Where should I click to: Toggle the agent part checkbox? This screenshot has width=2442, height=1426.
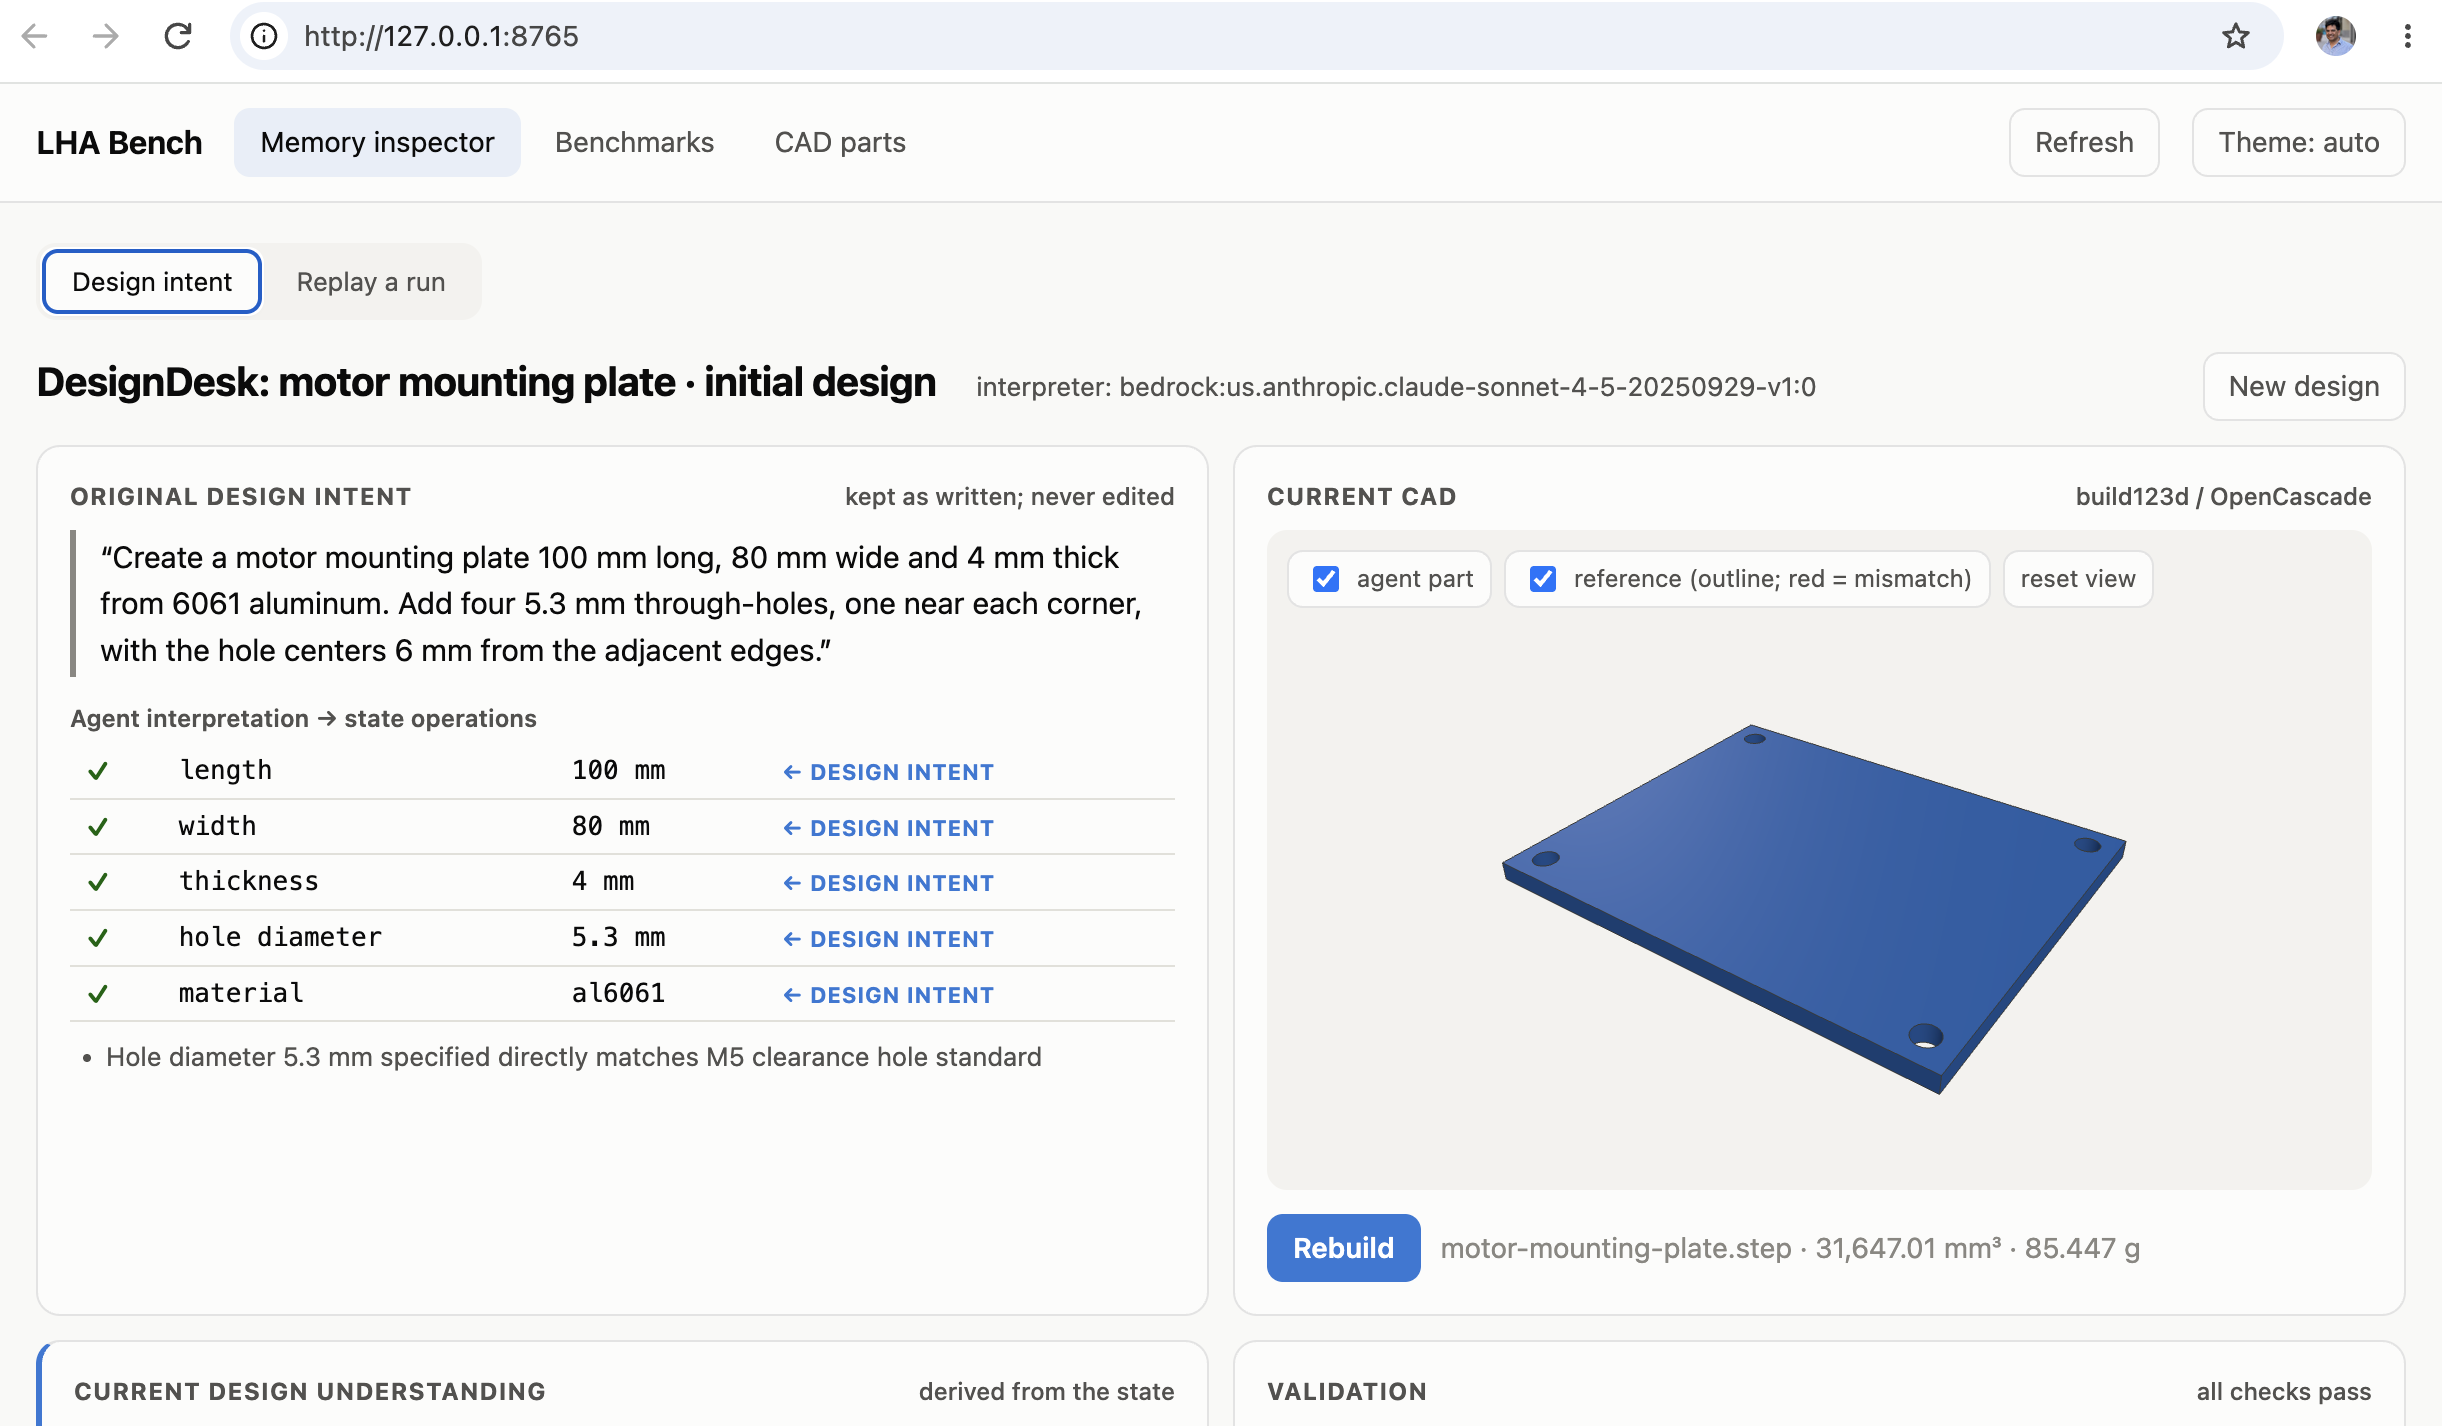(1326, 579)
